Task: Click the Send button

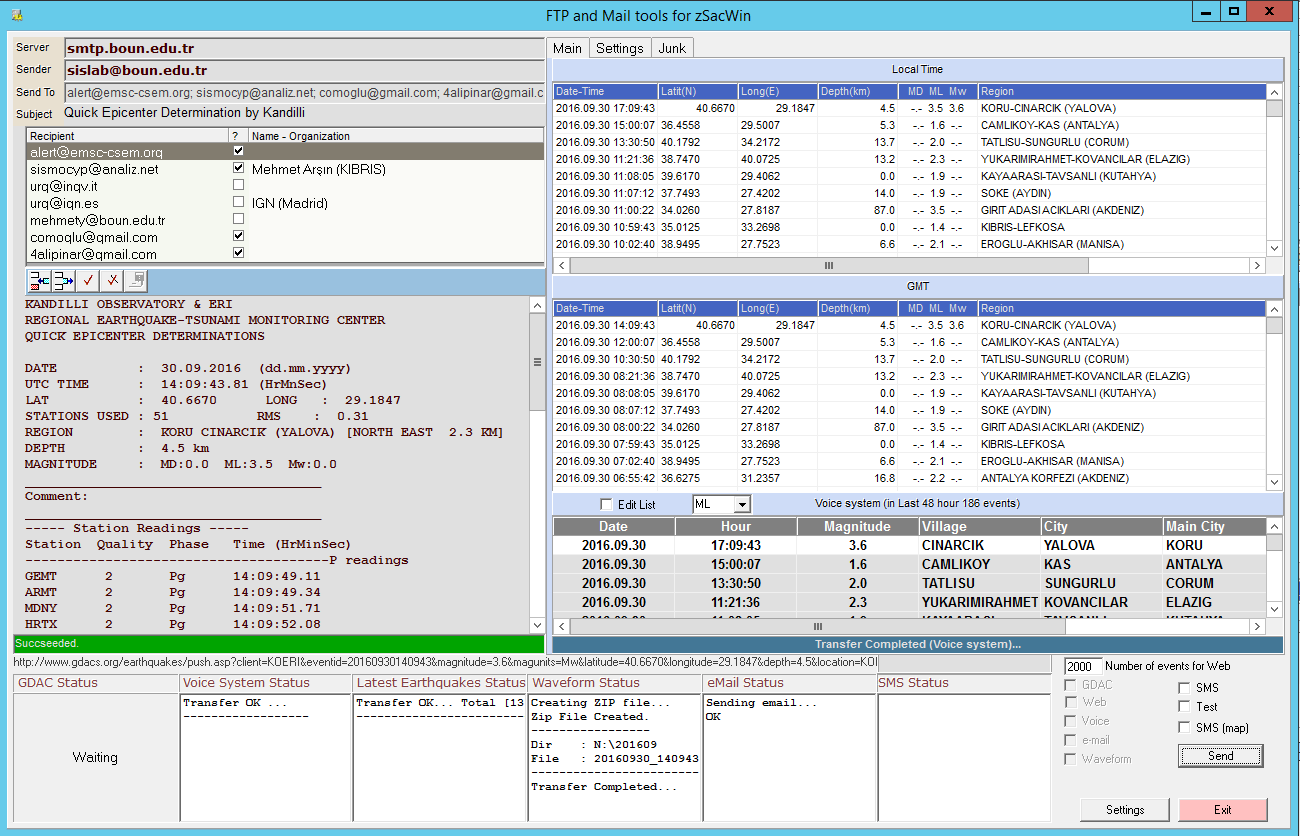Action: (1221, 757)
